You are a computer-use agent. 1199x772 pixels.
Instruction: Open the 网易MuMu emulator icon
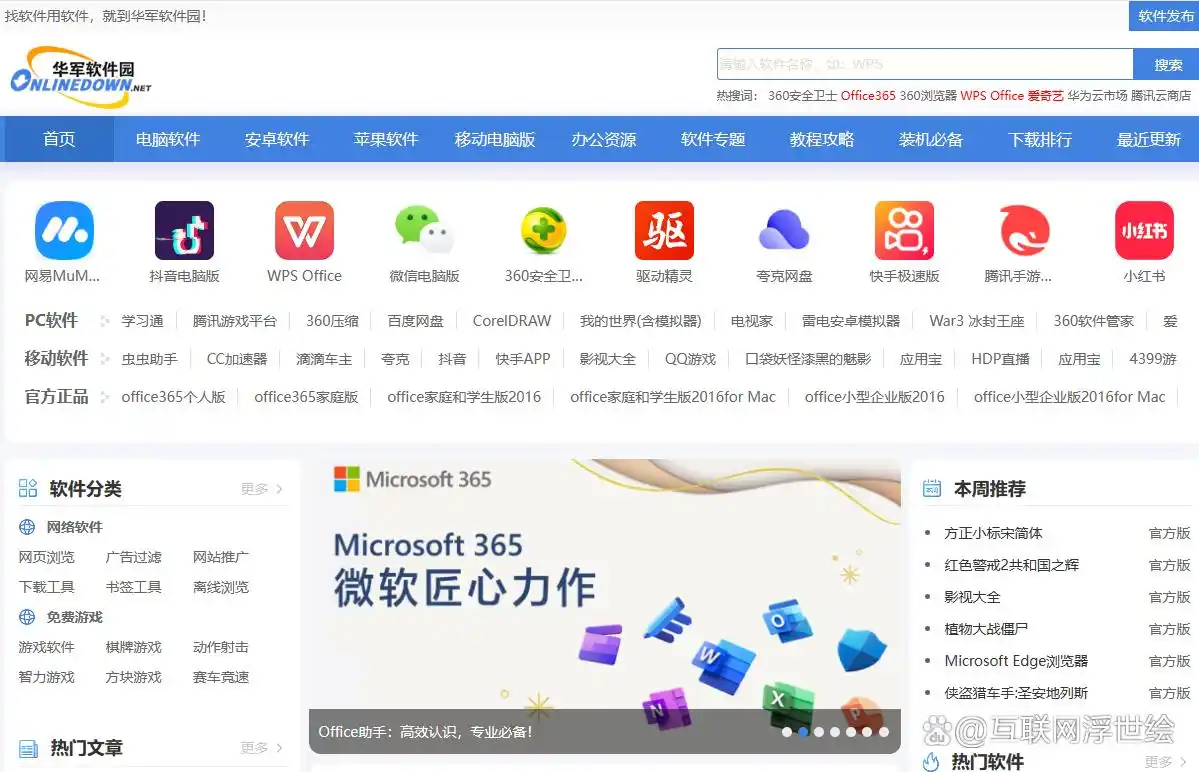64,232
